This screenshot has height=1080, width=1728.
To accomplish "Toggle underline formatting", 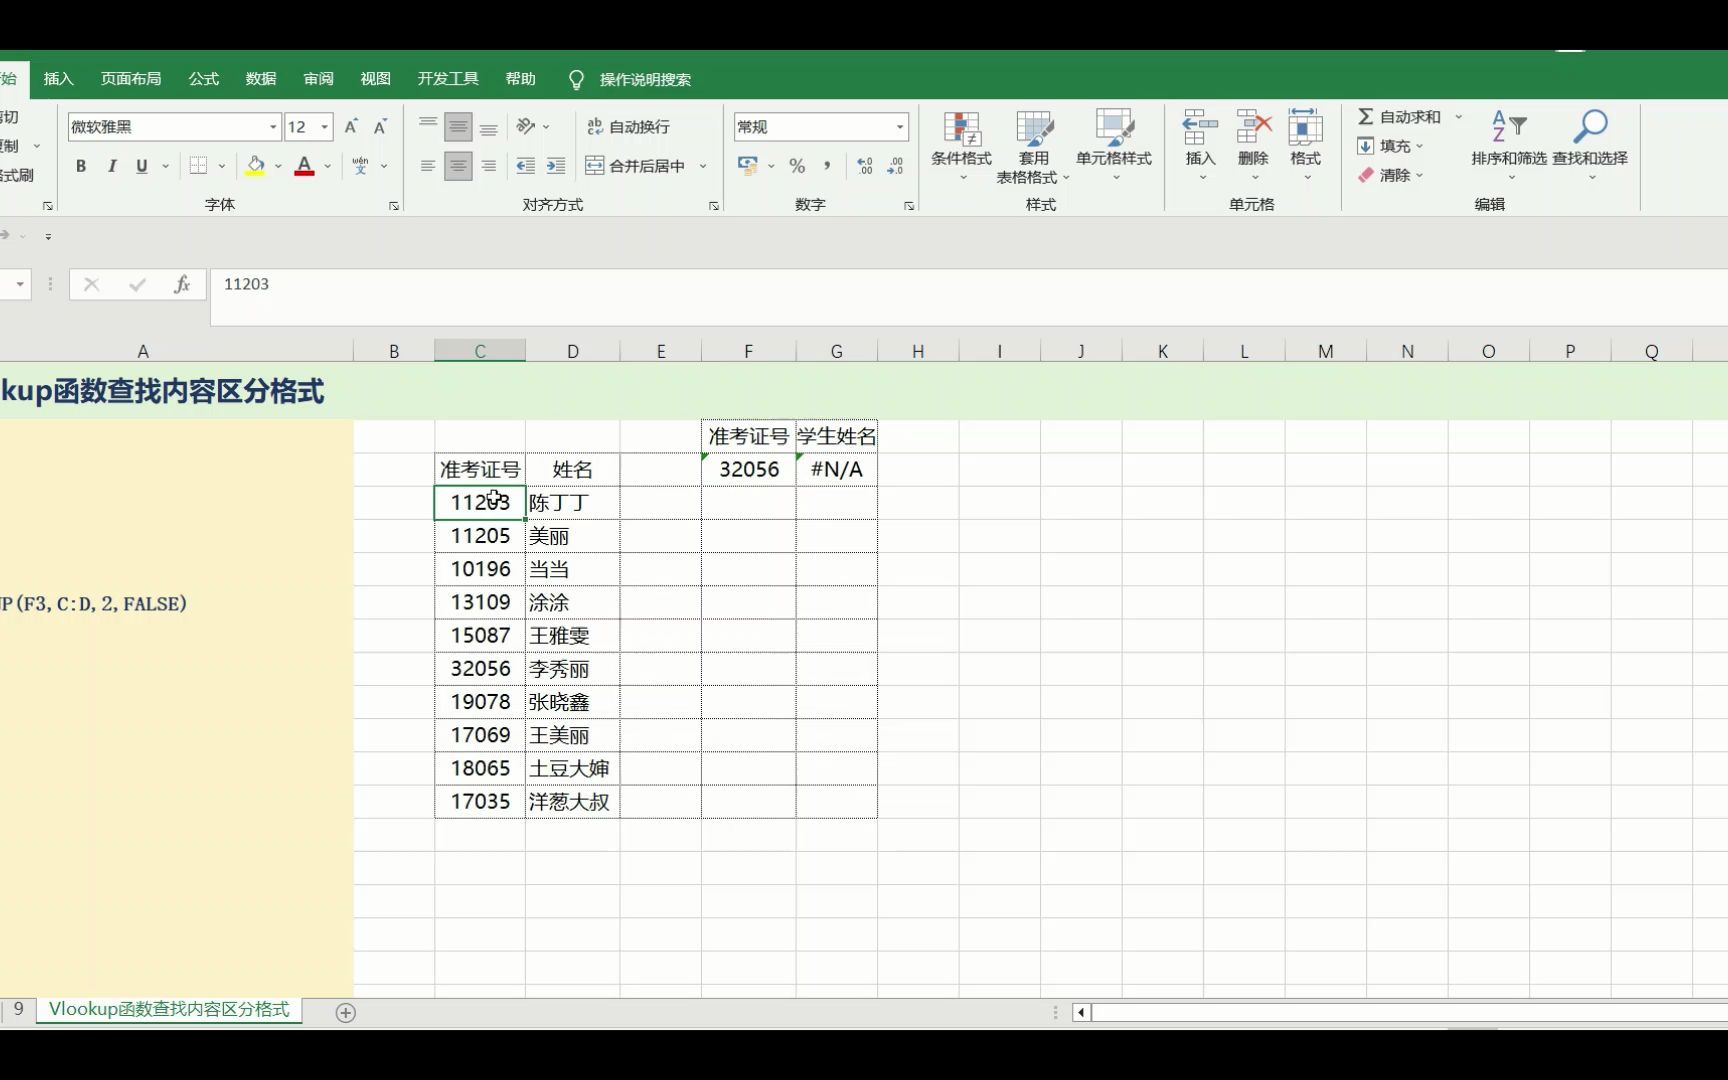I will [140, 166].
